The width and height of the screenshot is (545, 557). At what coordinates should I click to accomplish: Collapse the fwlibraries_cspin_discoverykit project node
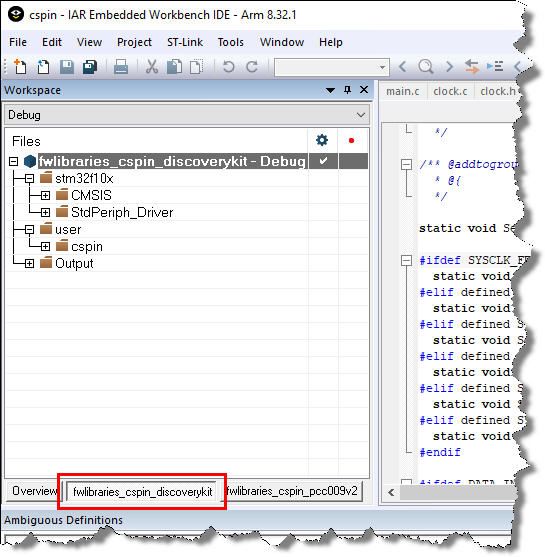click(14, 162)
